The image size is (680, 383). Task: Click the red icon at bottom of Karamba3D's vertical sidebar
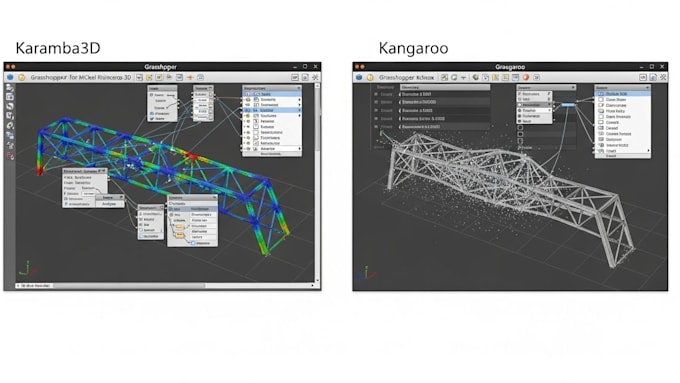[10, 156]
